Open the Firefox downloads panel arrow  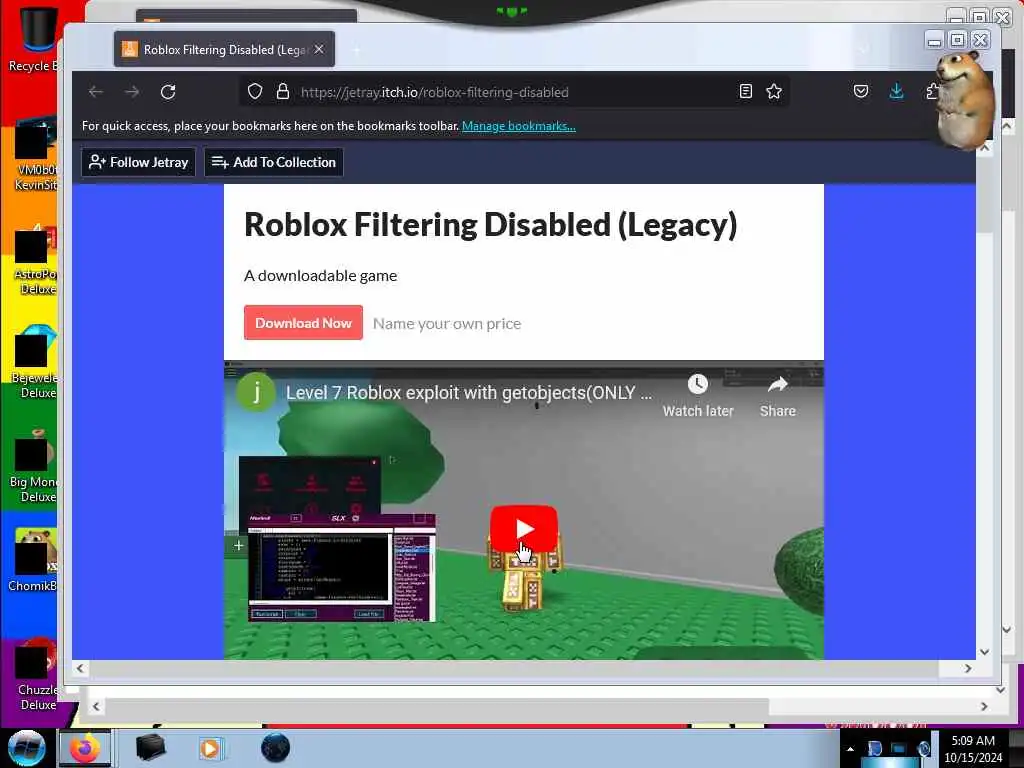[897, 91]
